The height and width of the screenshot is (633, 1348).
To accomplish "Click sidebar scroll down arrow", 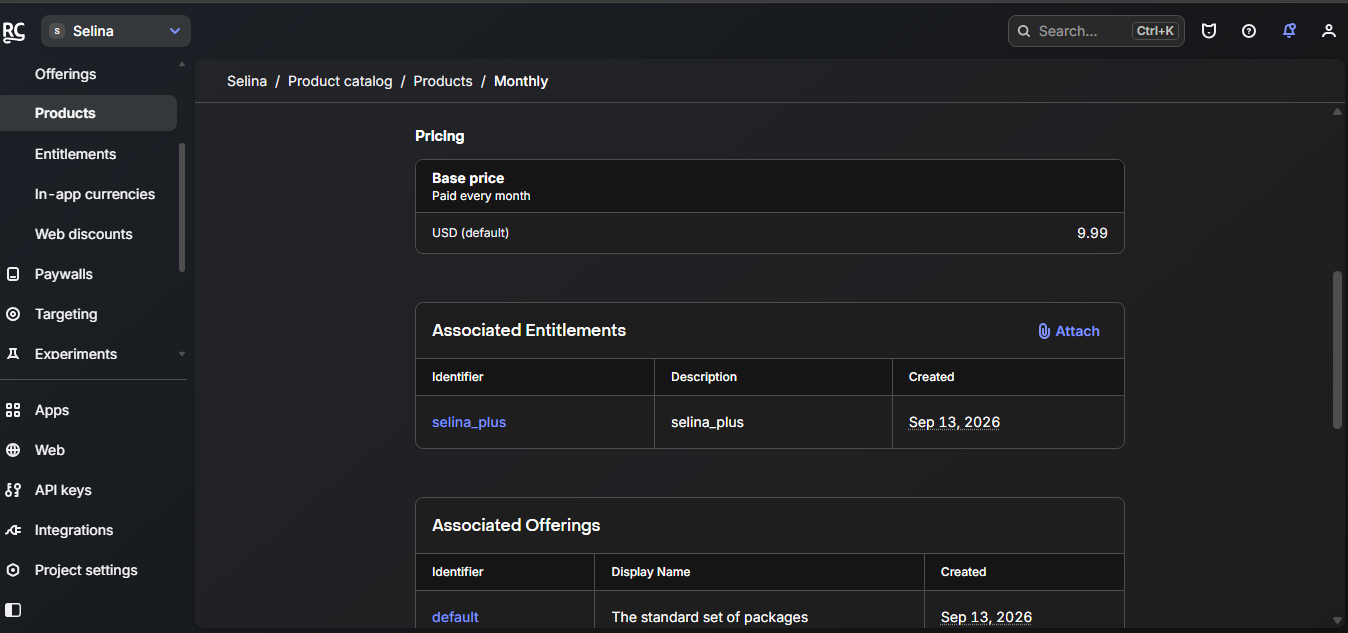I will pyautogui.click(x=182, y=354).
